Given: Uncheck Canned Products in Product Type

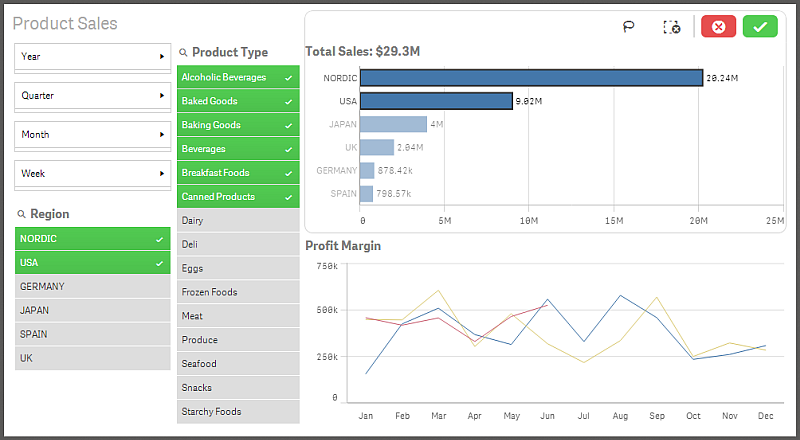Looking at the screenshot, I should tap(238, 197).
